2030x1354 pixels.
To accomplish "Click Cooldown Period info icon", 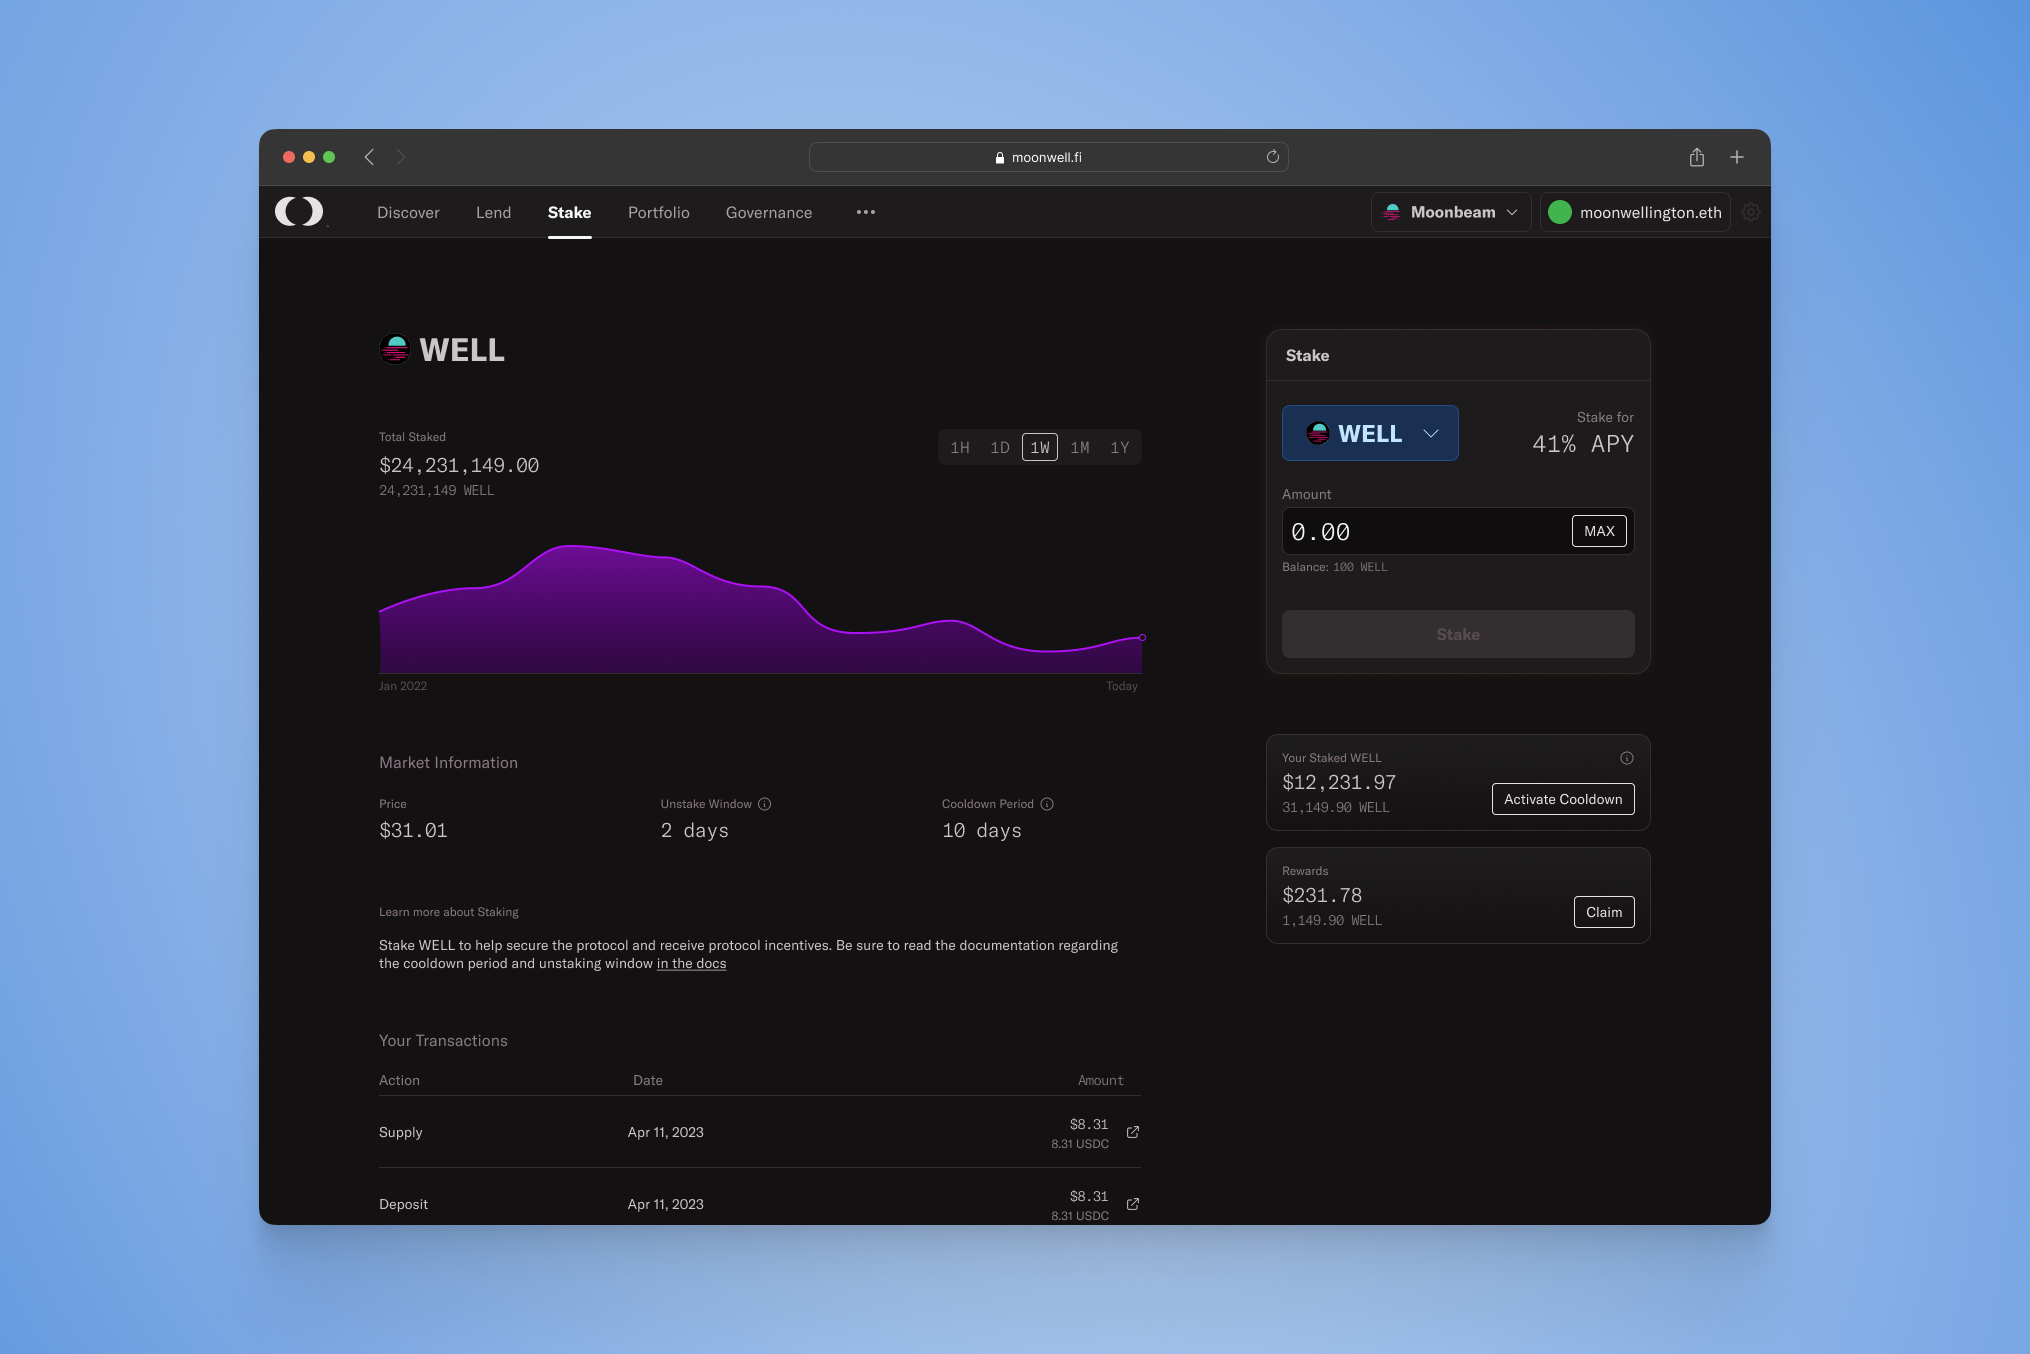I will (1047, 804).
